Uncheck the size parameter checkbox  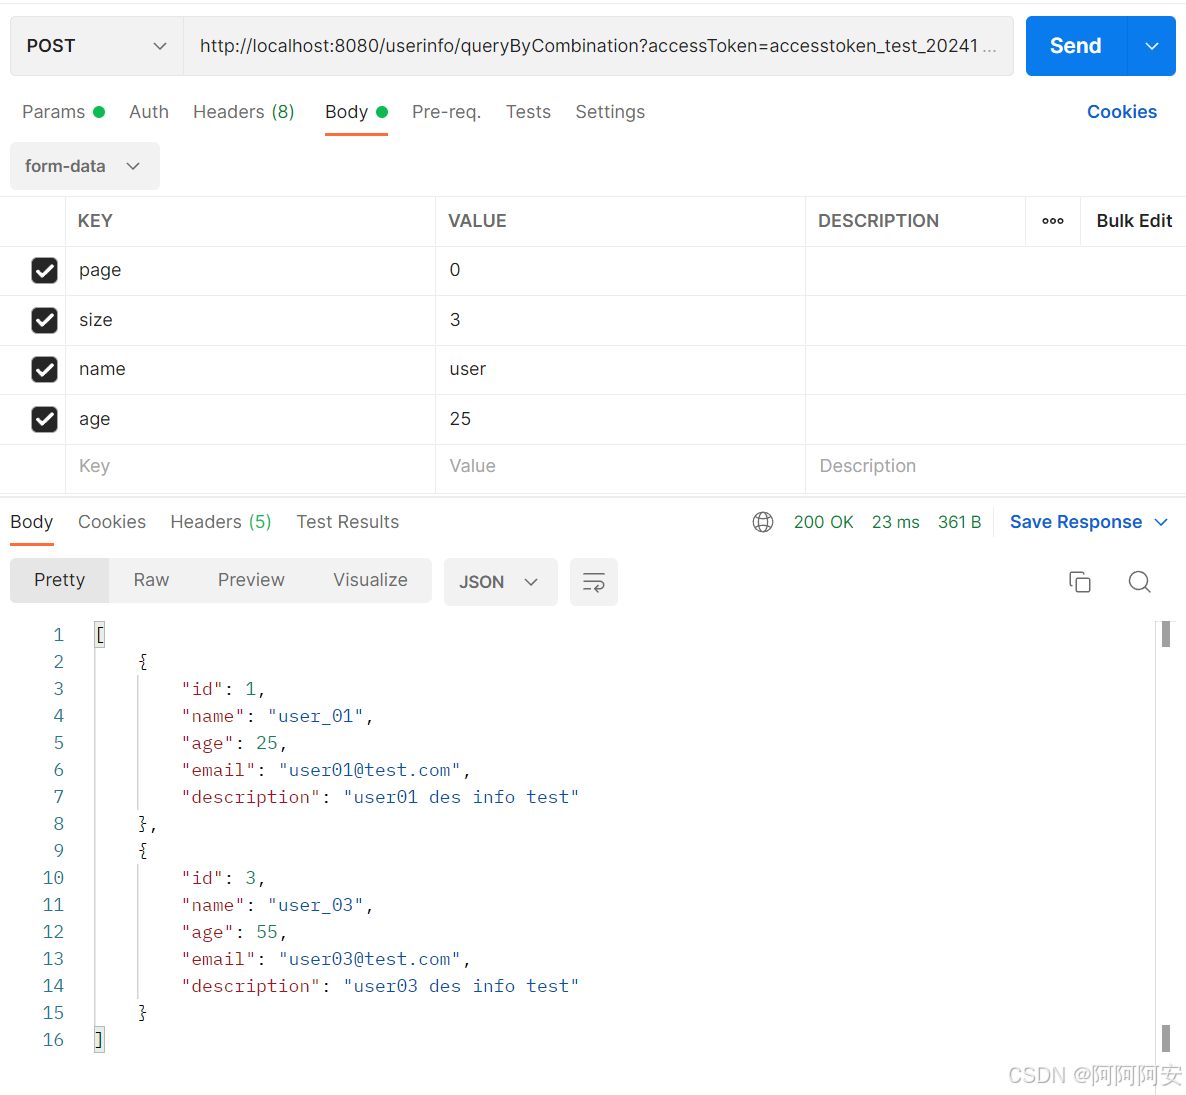(45, 320)
